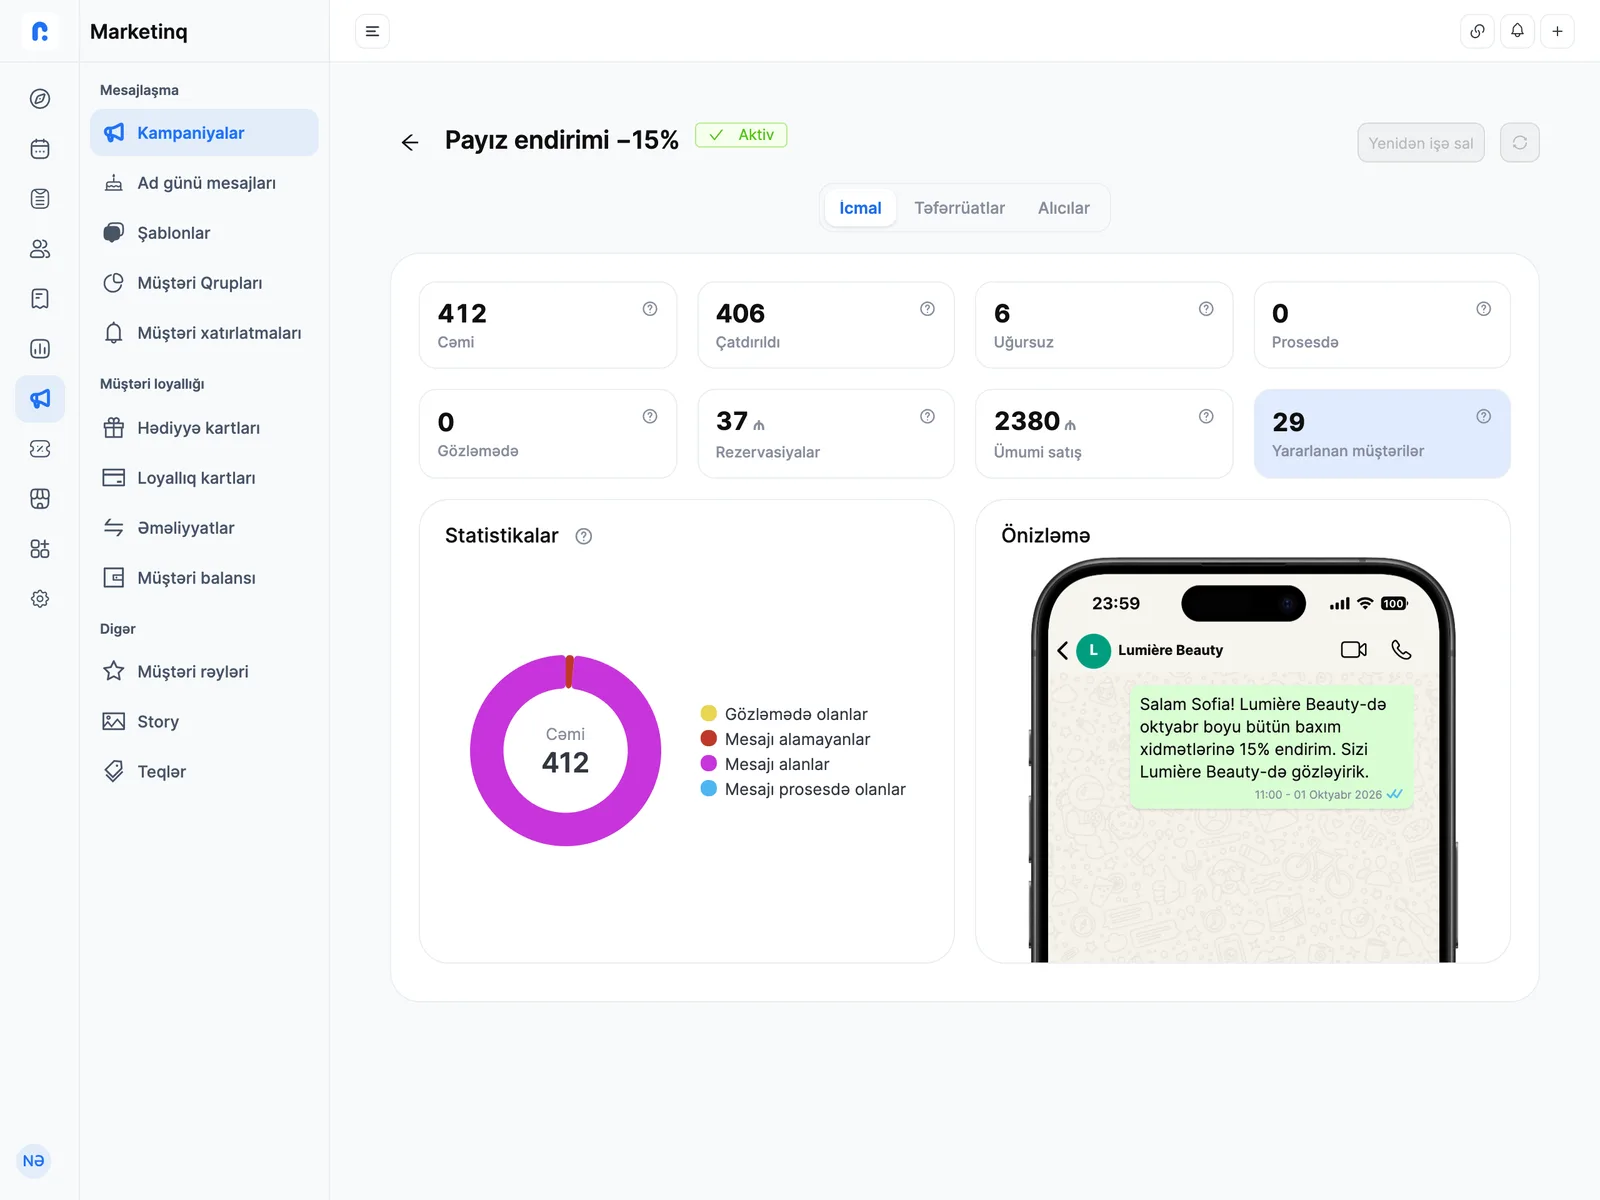Show help for Statistikalar section

[x=584, y=536]
